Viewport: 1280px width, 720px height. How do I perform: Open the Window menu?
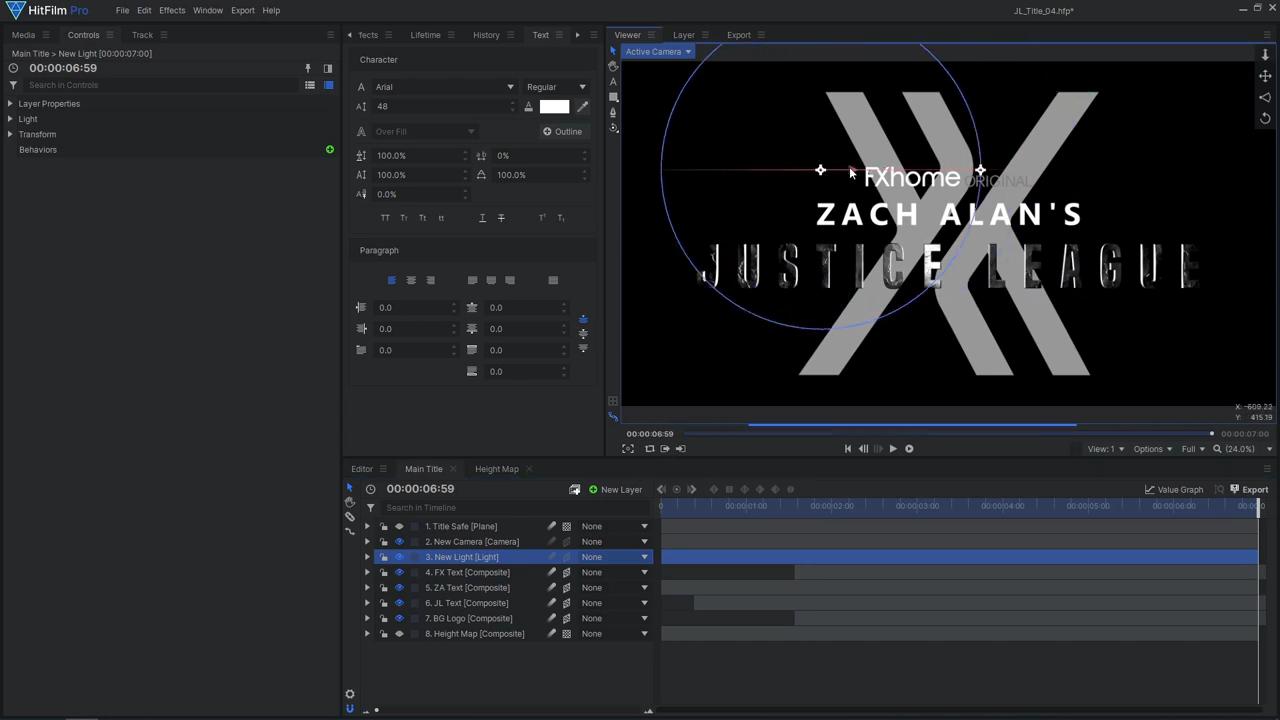pyautogui.click(x=208, y=10)
